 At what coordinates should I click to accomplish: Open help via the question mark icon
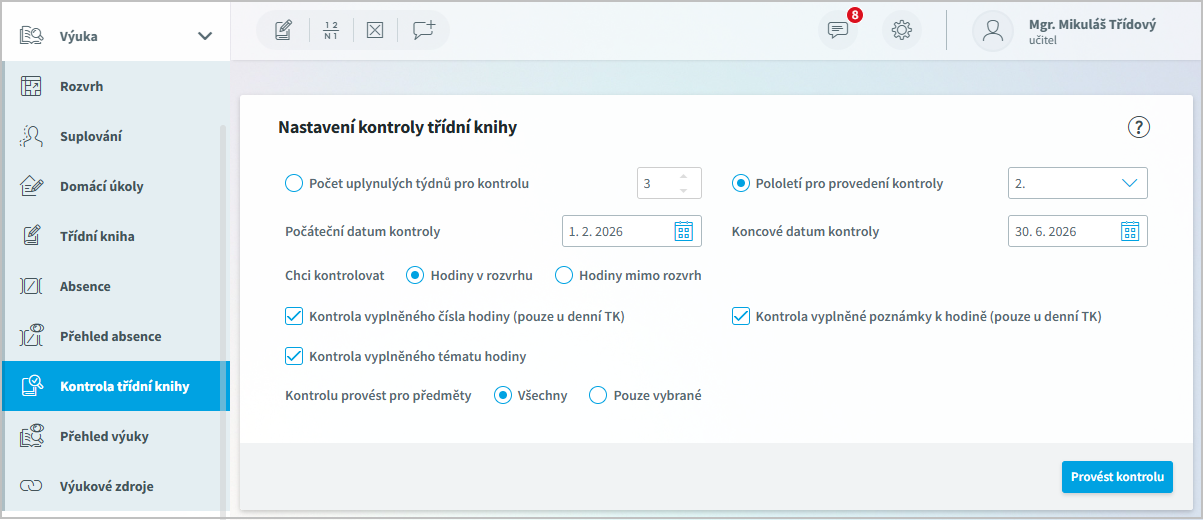coord(1140,127)
